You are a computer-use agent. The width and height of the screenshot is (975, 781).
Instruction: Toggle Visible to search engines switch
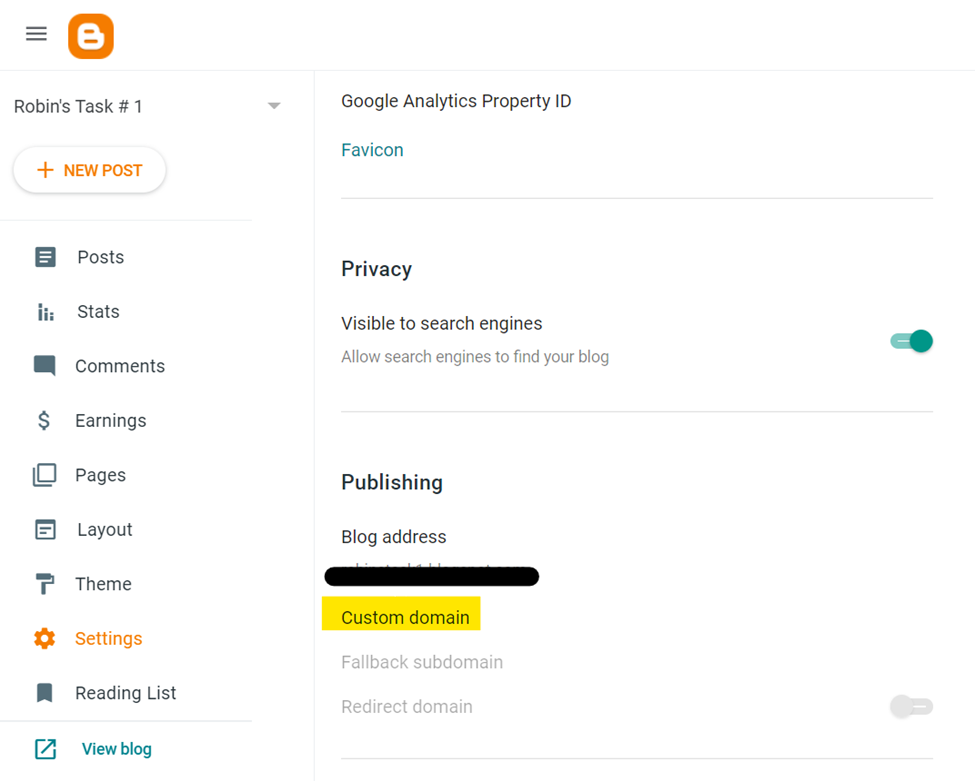pos(911,341)
